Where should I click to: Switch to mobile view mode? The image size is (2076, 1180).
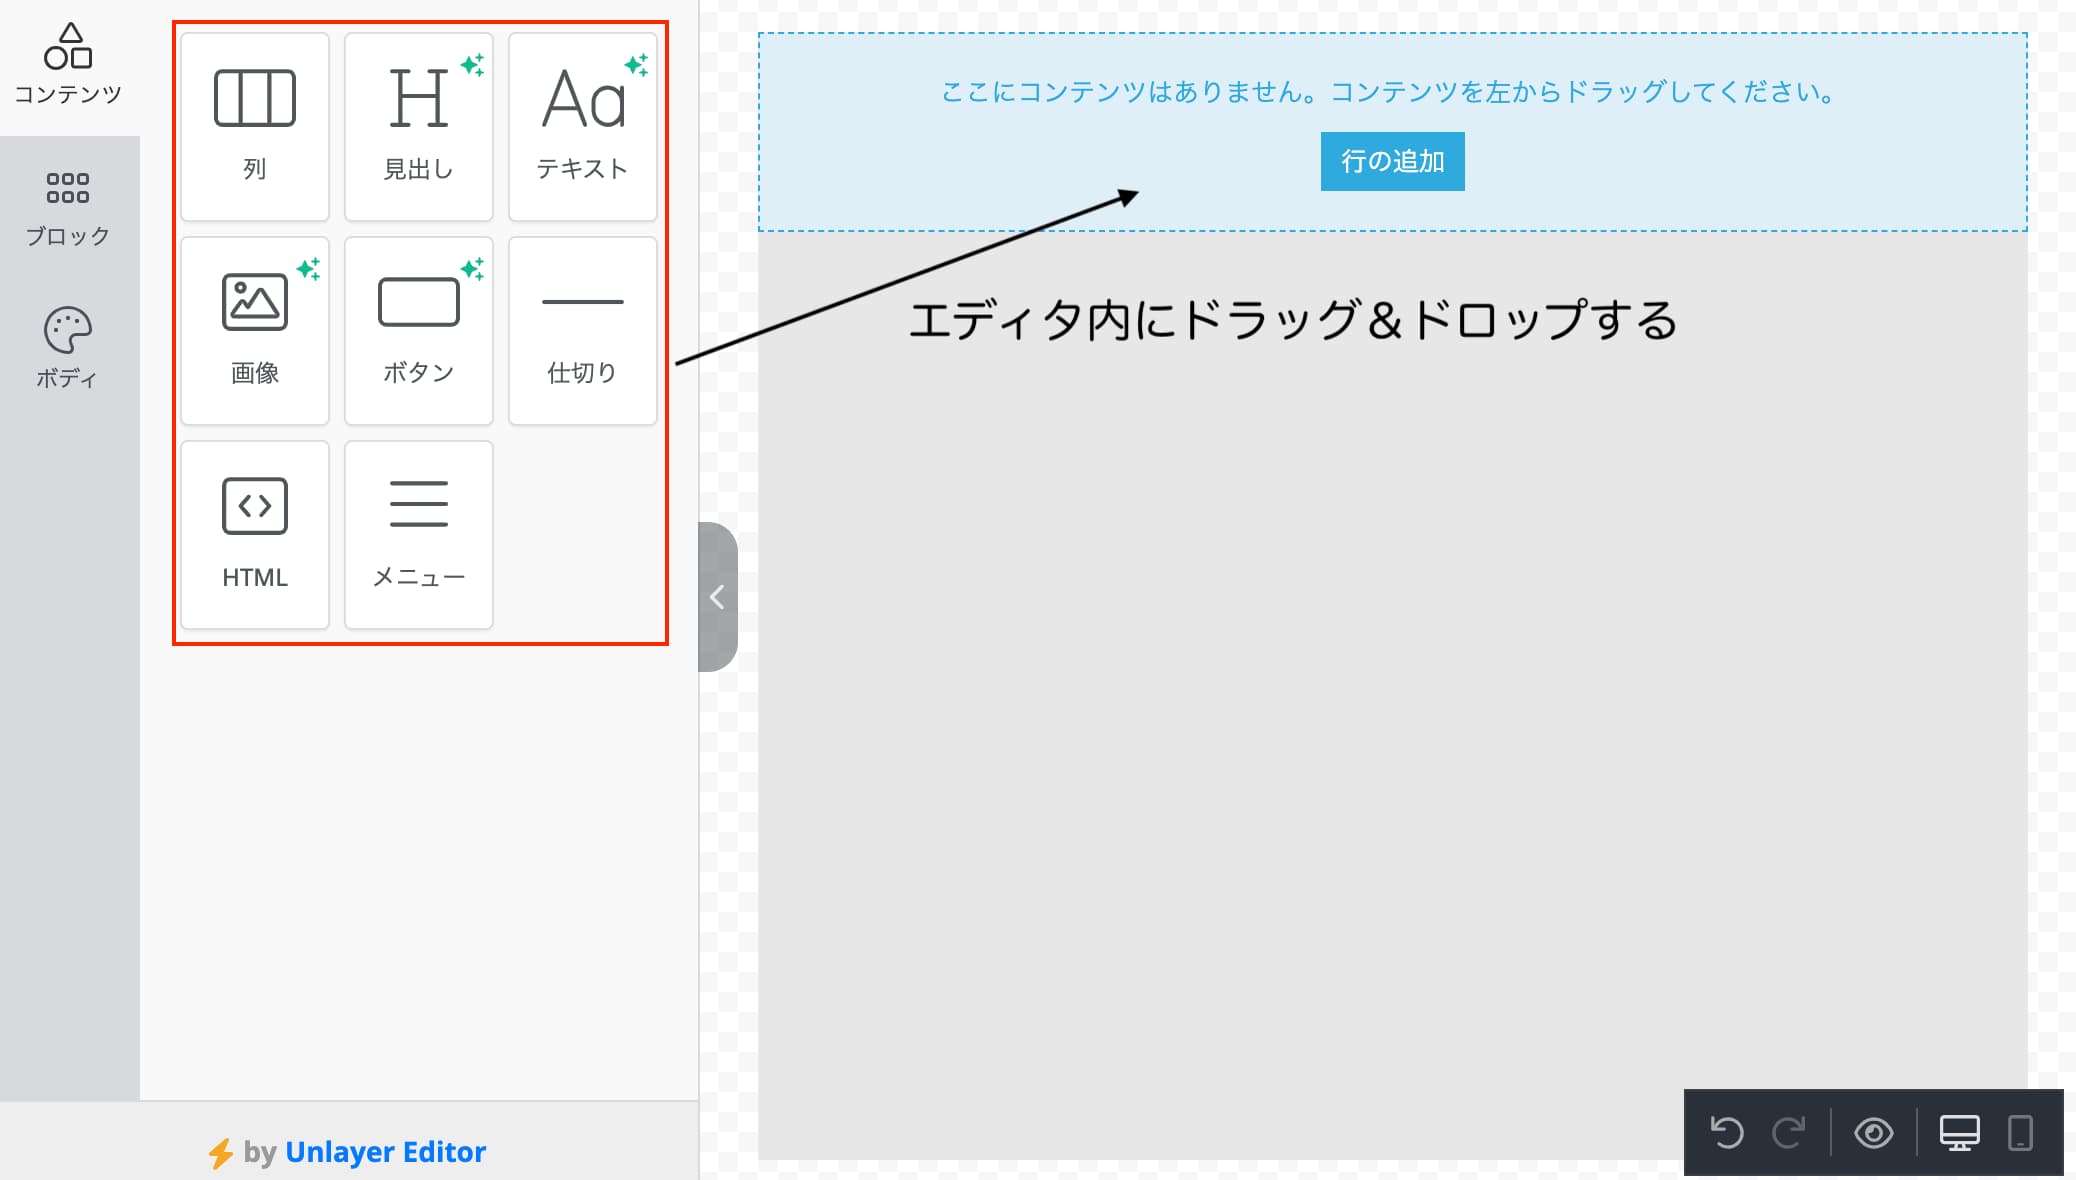pyautogui.click(x=2020, y=1133)
